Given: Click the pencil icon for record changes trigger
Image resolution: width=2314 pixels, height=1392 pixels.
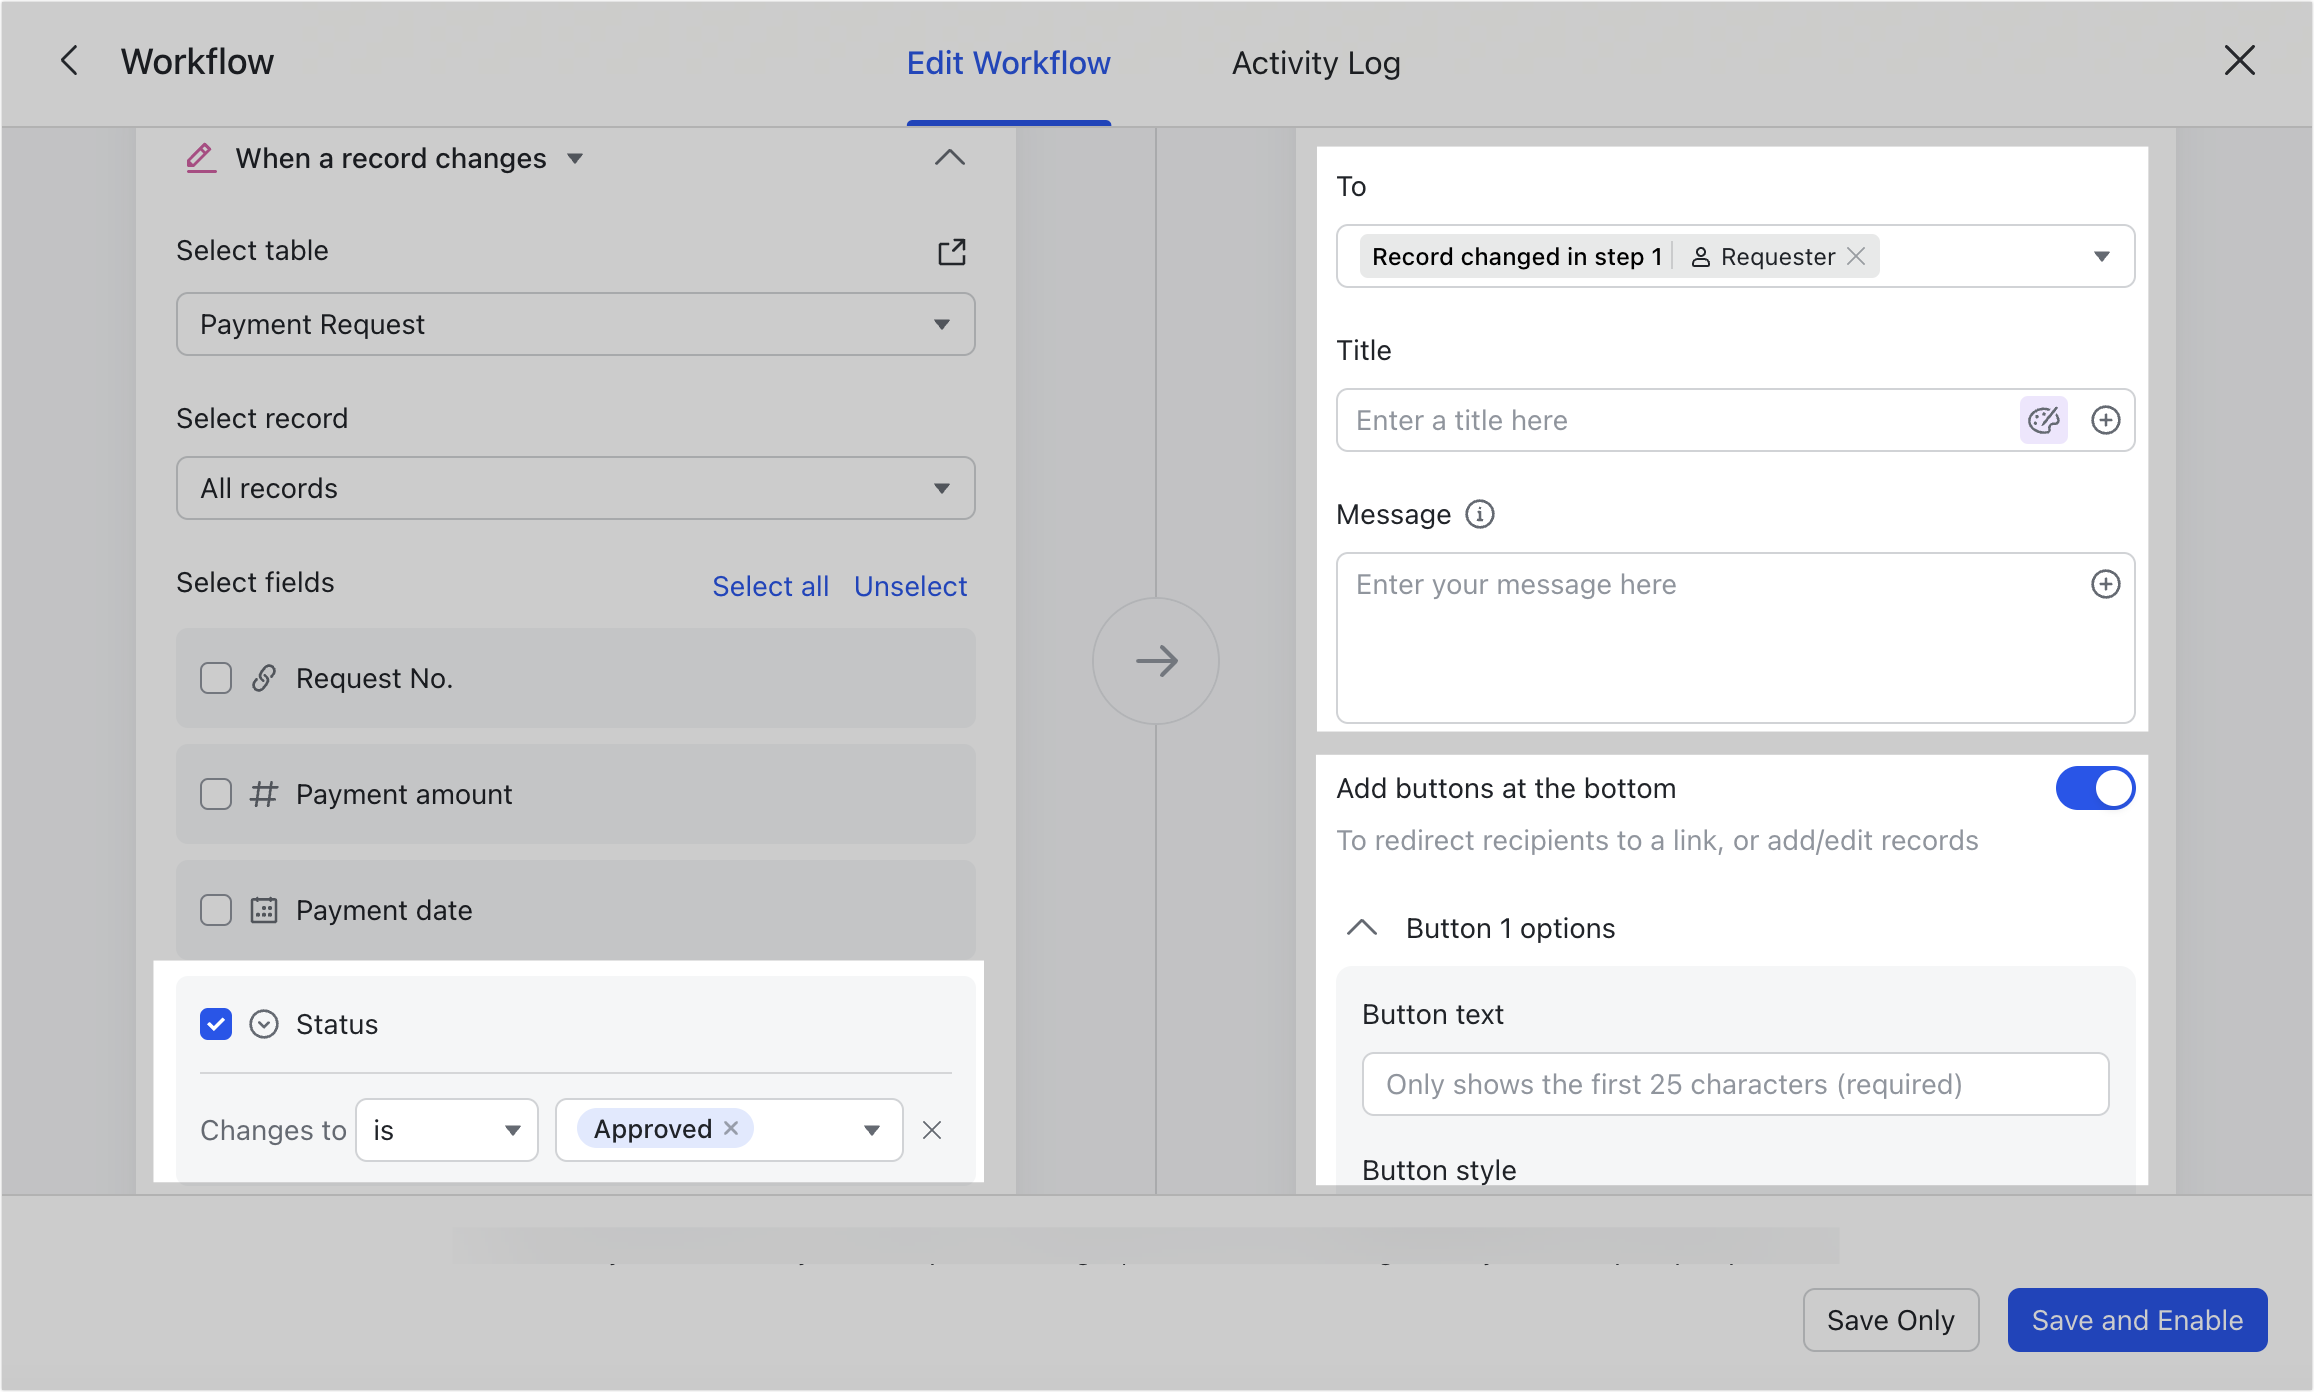Looking at the screenshot, I should click(x=201, y=158).
